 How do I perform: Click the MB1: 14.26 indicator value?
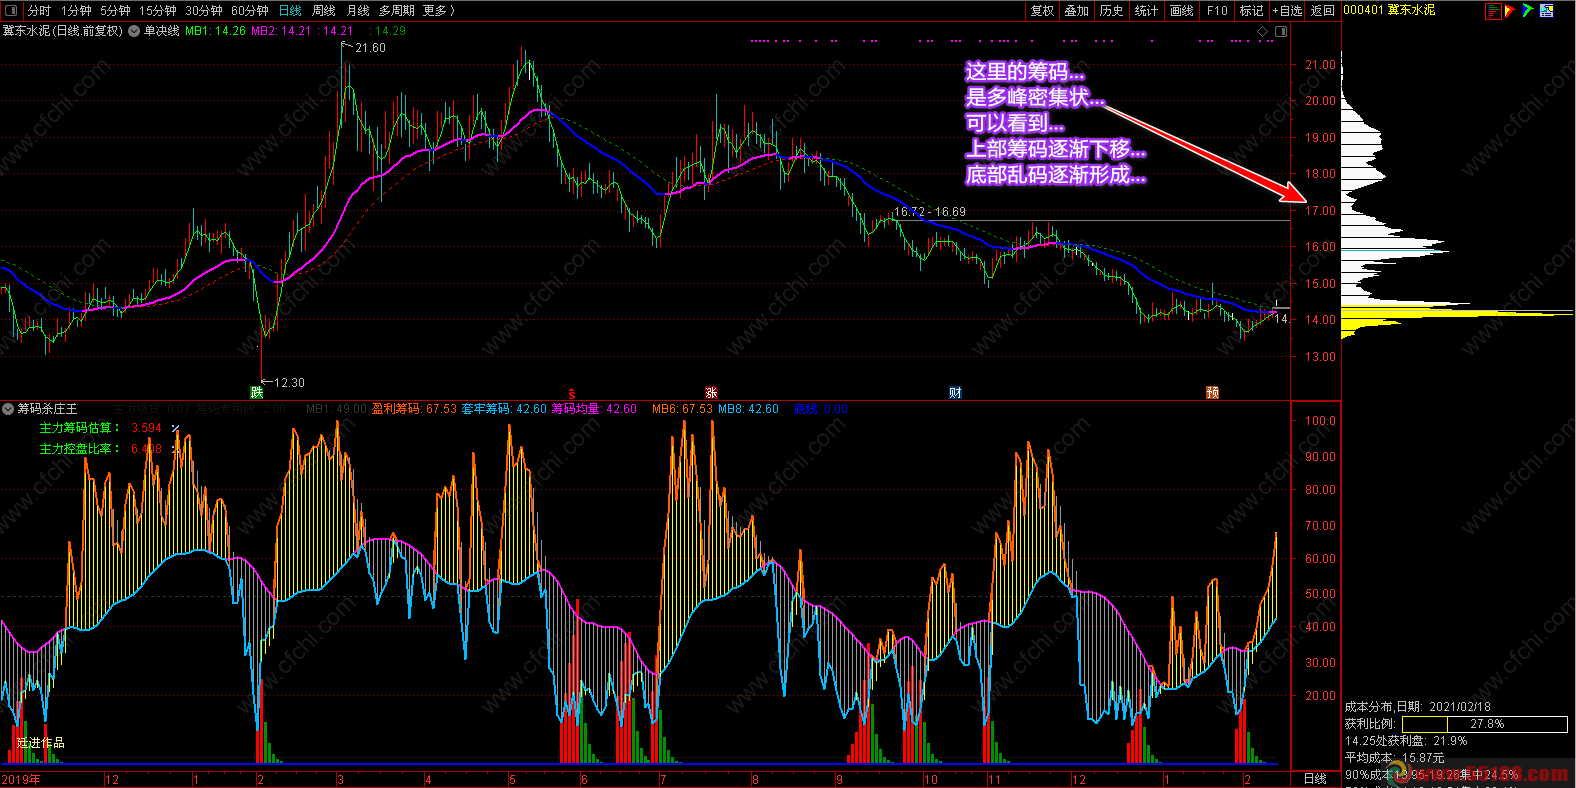(215, 31)
